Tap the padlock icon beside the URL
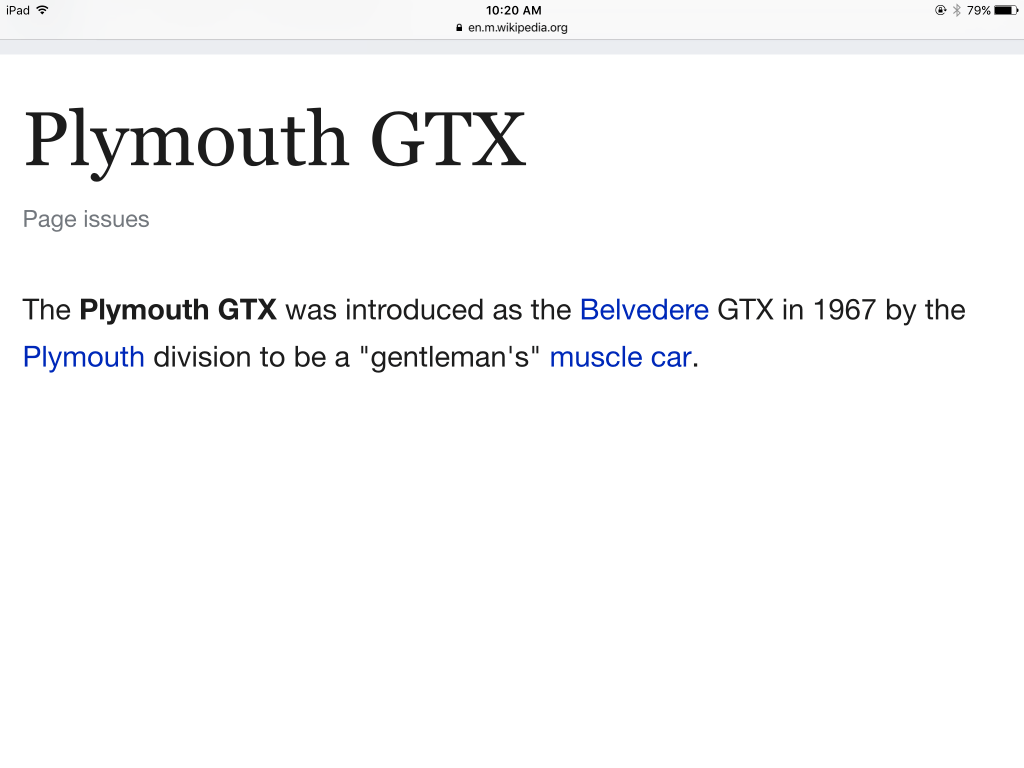 coord(459,28)
